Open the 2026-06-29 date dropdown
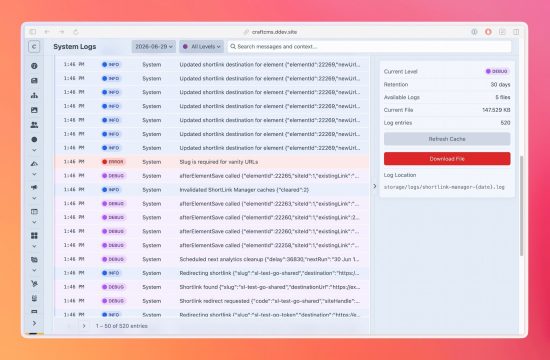The width and height of the screenshot is (550, 360). (154, 46)
